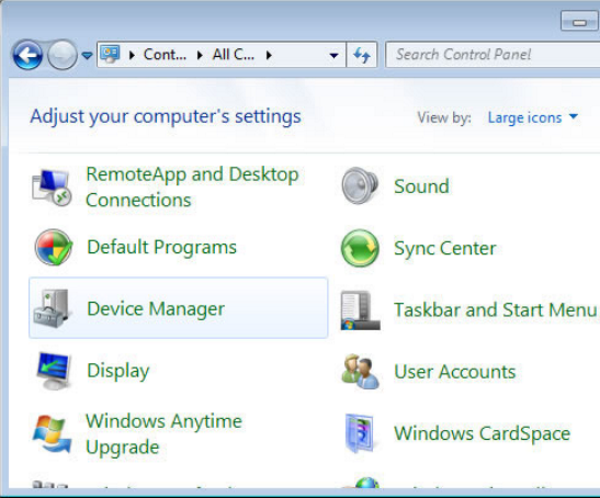Expand the arrow before All C... breadcrumb
Image resolution: width=600 pixels, height=498 pixels.
[200, 55]
